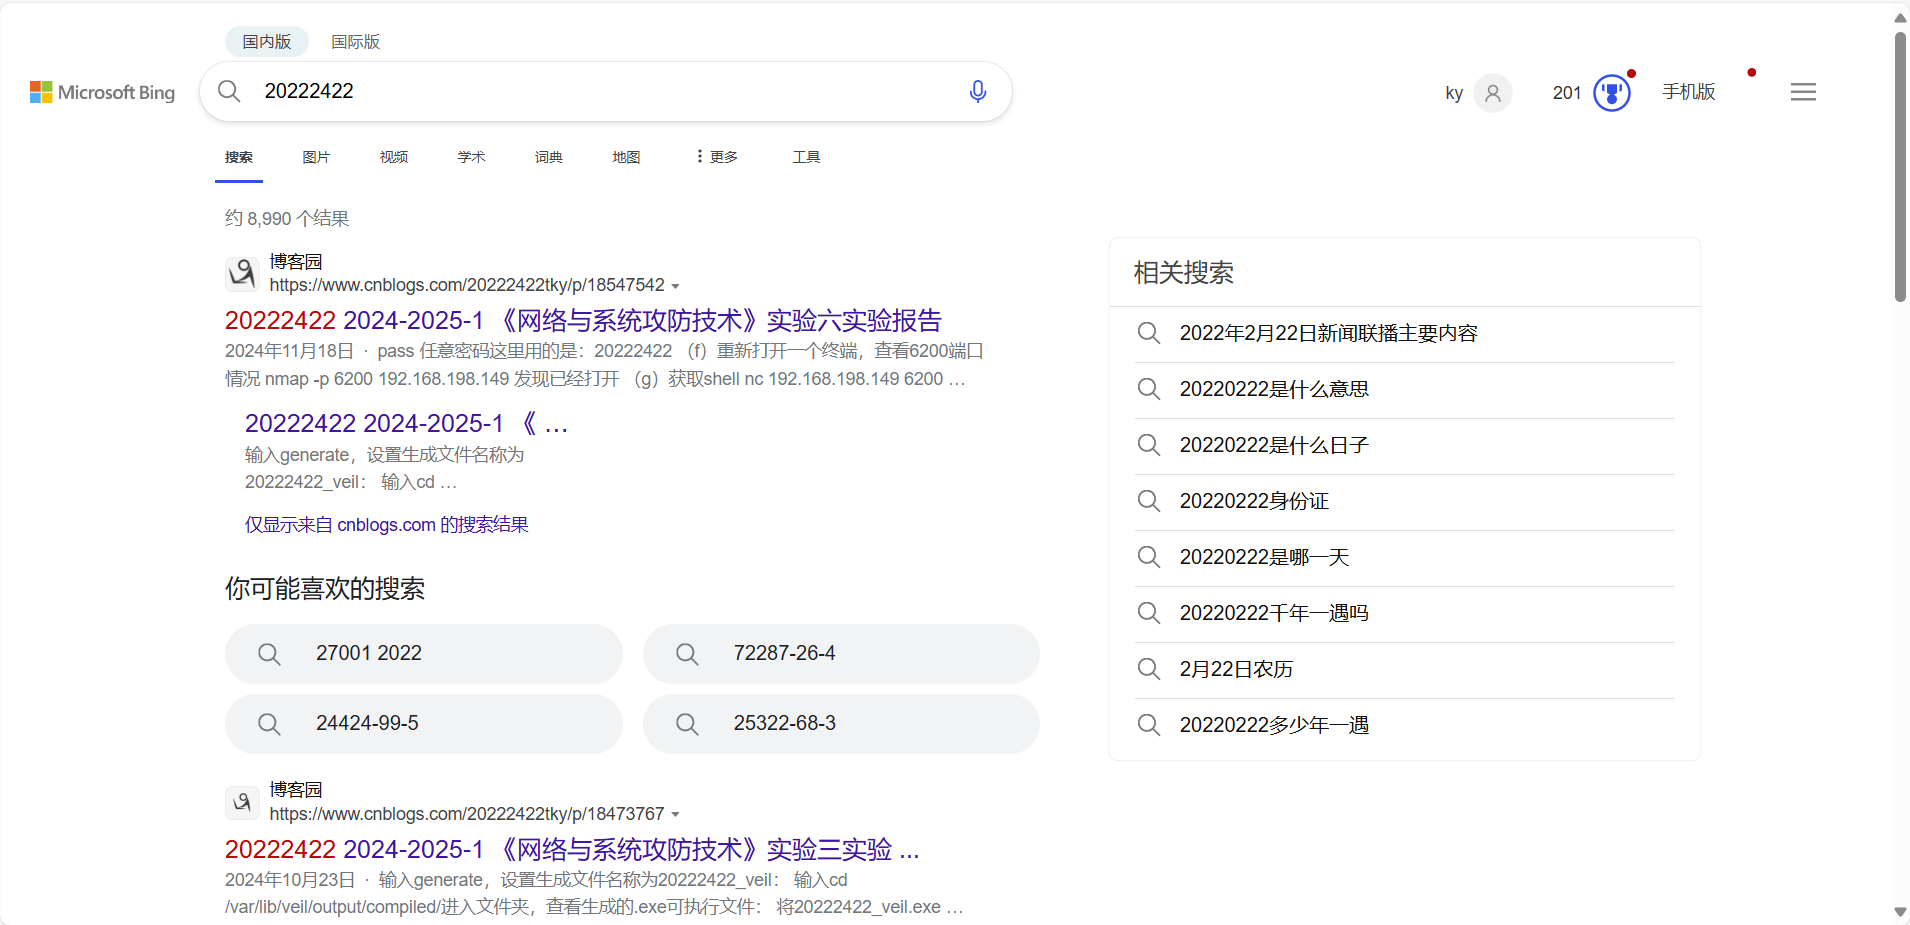Click magnifier icon beside 20220222千年一遇吗
This screenshot has height=925, width=1910.
point(1149,613)
